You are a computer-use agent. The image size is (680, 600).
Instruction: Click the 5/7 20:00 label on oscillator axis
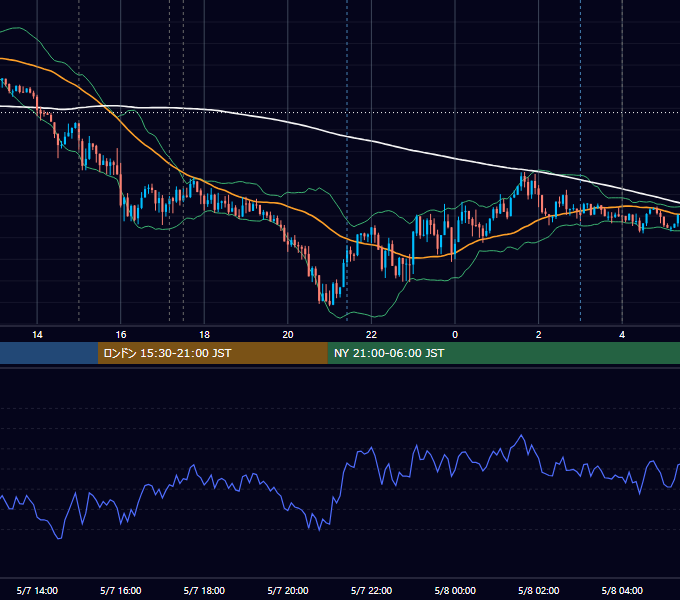(288, 590)
